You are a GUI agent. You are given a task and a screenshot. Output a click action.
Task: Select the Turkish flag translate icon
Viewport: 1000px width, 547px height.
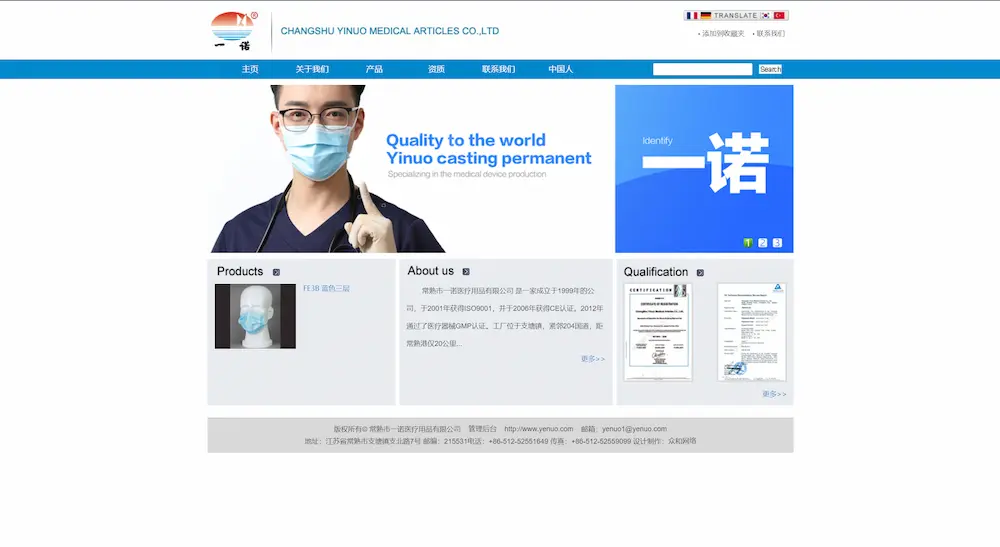pos(779,15)
